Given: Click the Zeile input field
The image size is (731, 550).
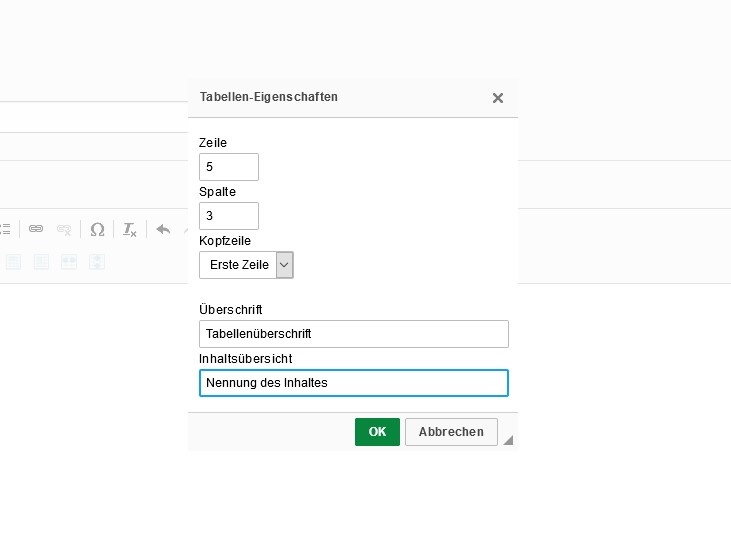Looking at the screenshot, I should point(229,167).
